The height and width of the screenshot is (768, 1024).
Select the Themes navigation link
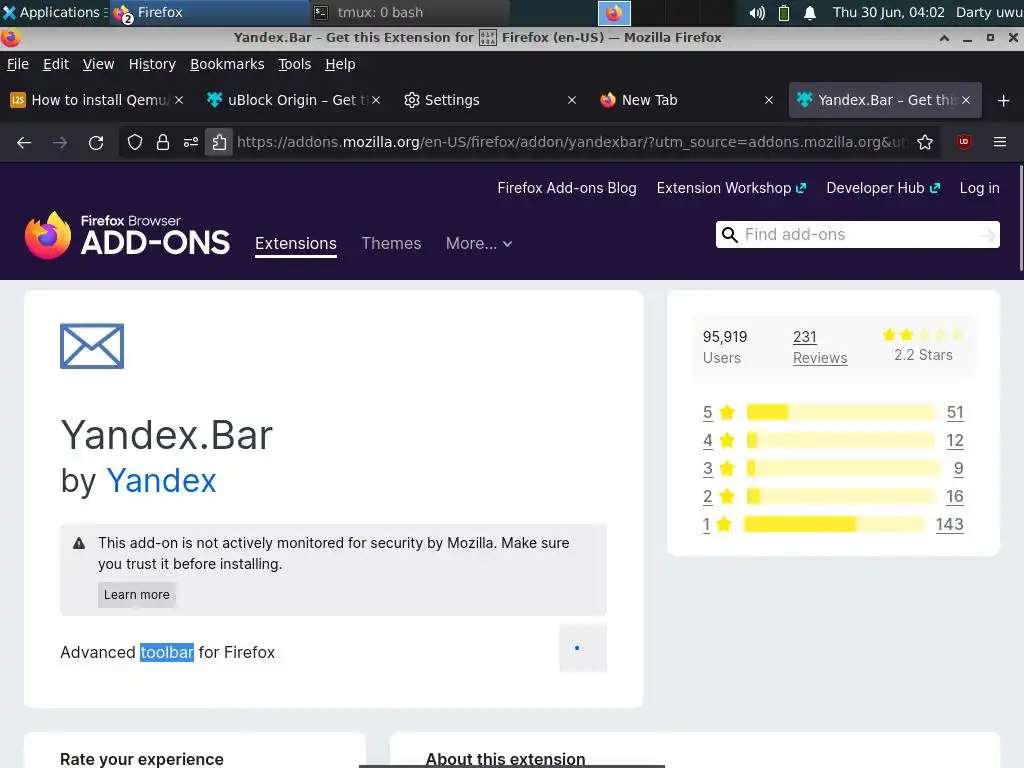(391, 244)
